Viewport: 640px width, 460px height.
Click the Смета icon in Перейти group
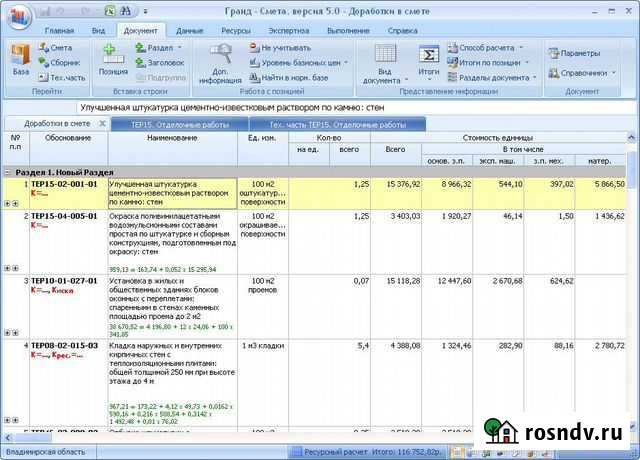tap(55, 47)
